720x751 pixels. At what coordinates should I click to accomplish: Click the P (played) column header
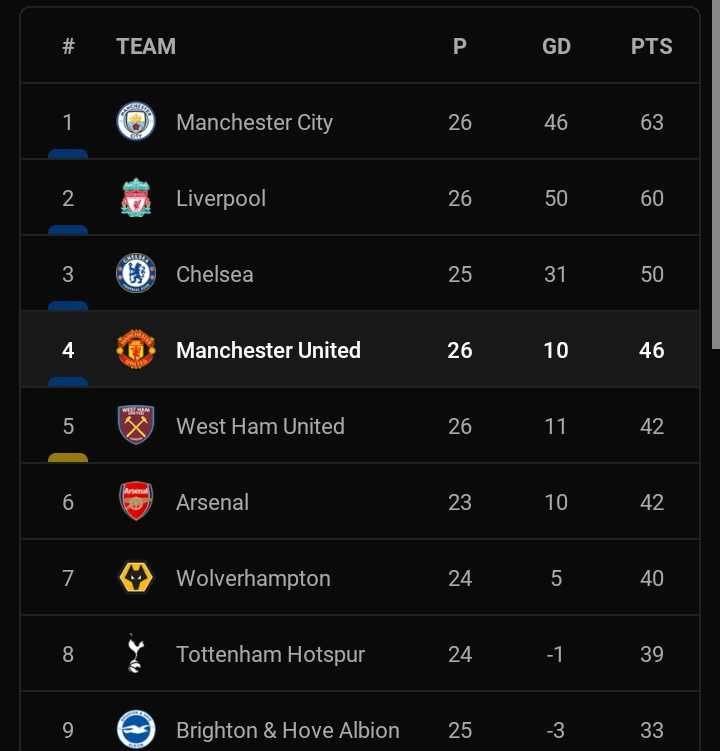tap(460, 46)
